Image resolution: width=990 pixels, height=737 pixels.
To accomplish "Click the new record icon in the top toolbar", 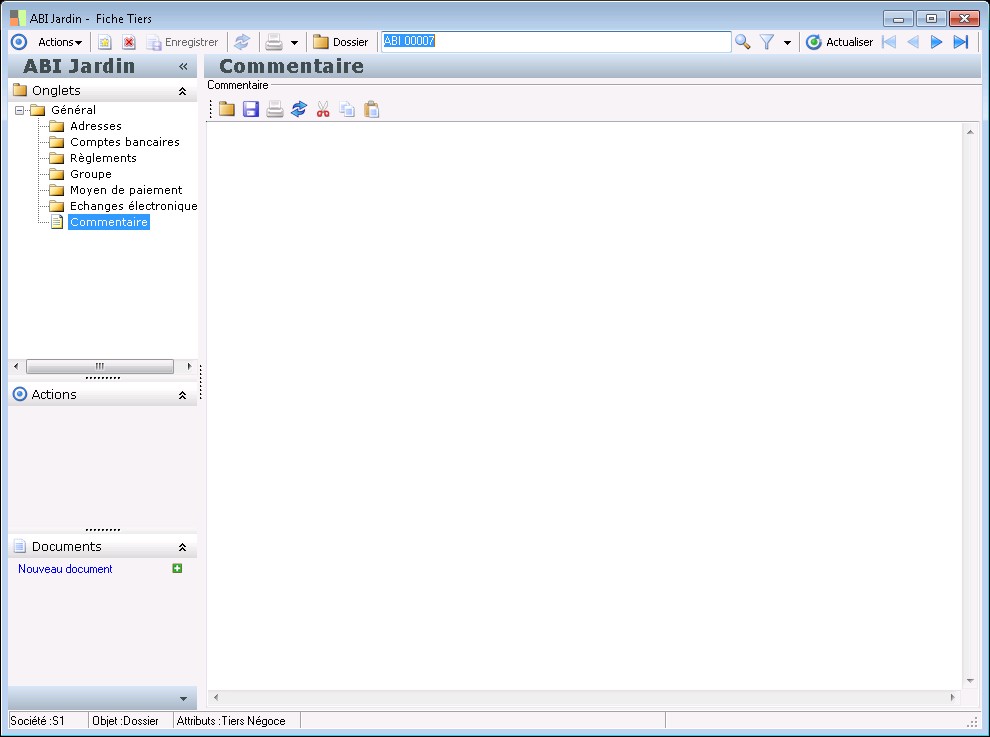I will [105, 42].
